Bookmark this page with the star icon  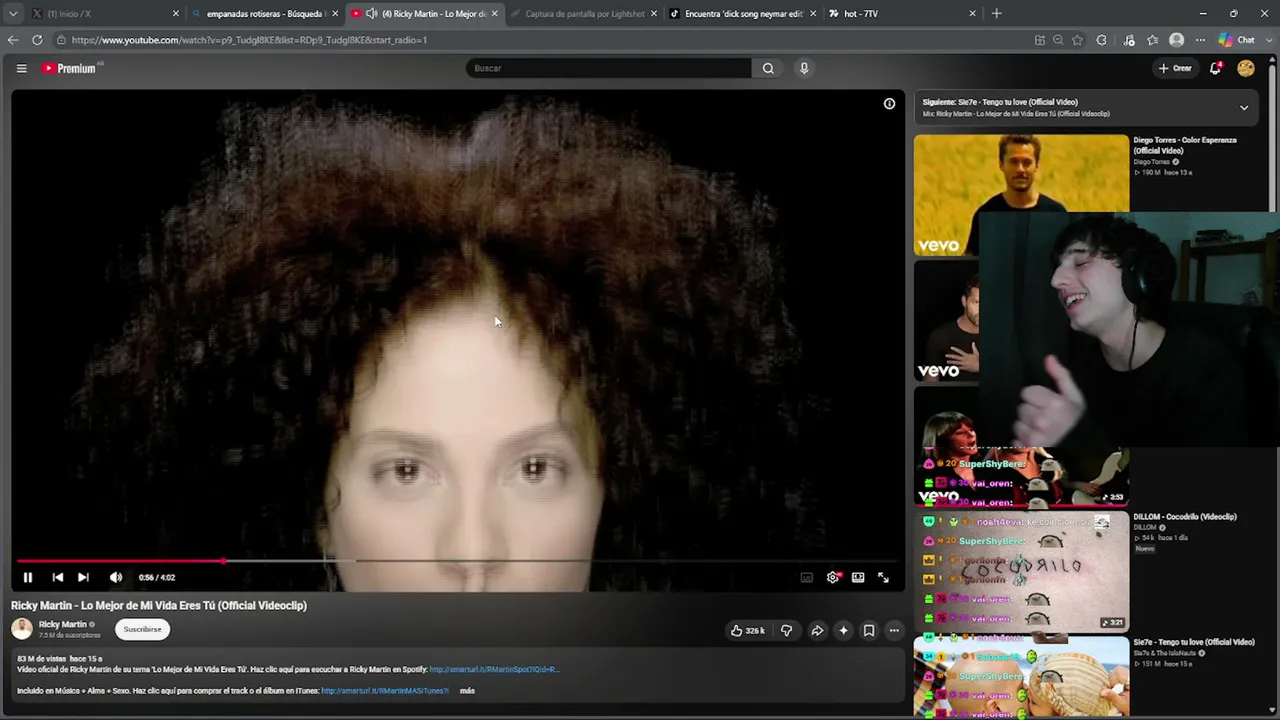[x=1077, y=40]
